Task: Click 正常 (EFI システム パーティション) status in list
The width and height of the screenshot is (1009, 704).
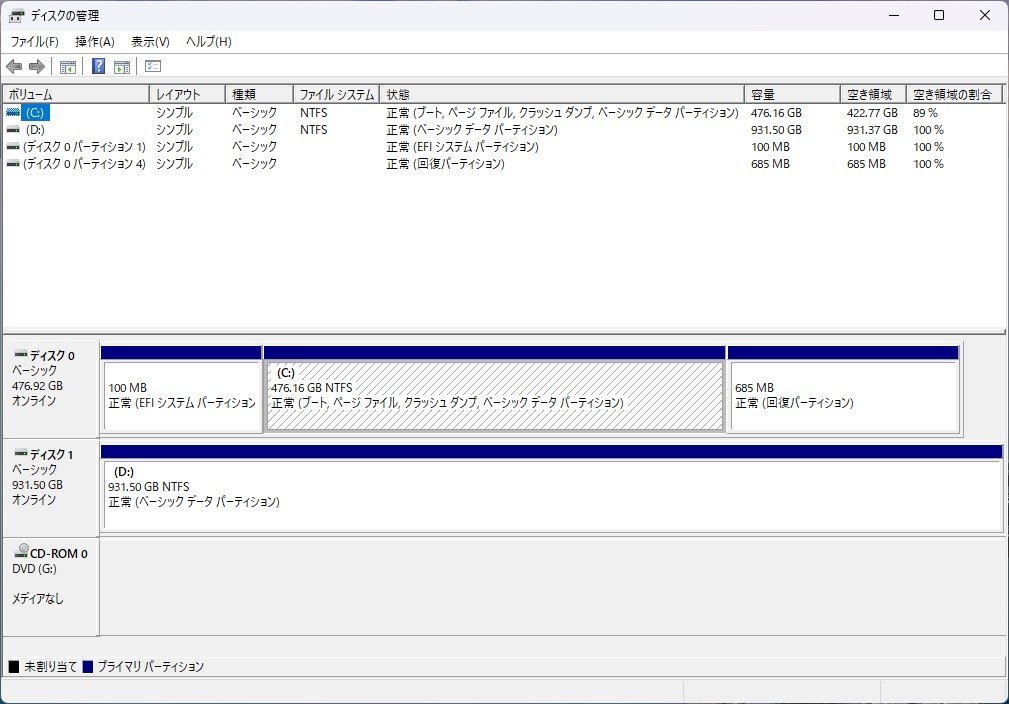Action: click(462, 147)
